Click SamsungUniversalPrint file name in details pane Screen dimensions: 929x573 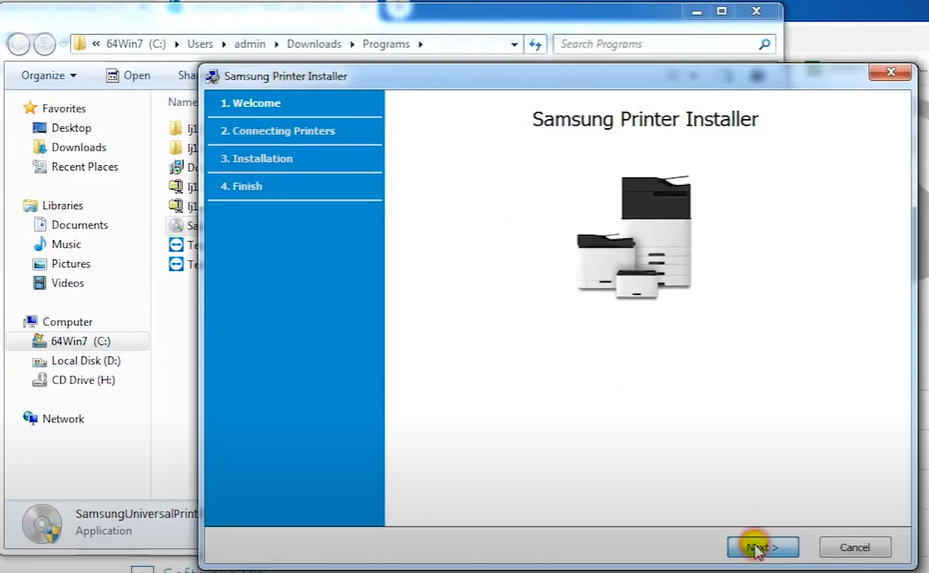(x=136, y=514)
